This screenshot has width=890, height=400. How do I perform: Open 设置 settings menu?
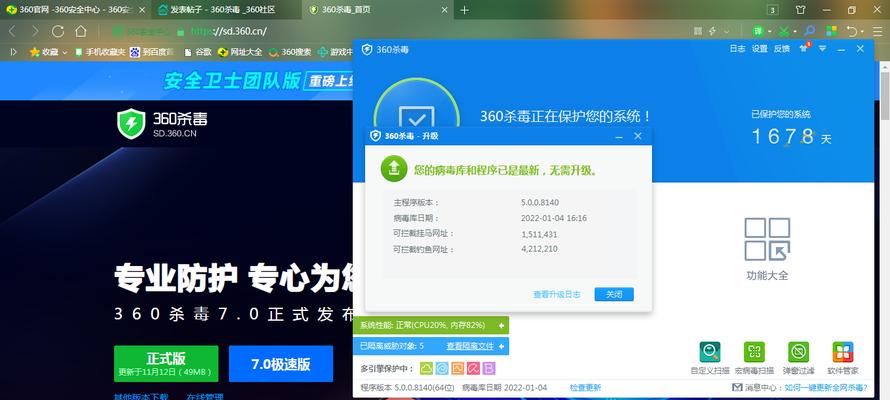coord(759,49)
